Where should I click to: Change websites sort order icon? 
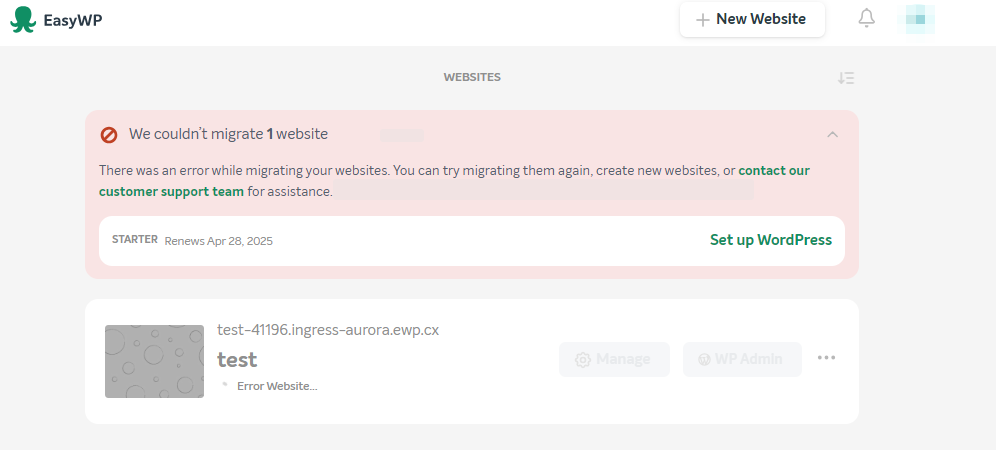[x=845, y=78]
